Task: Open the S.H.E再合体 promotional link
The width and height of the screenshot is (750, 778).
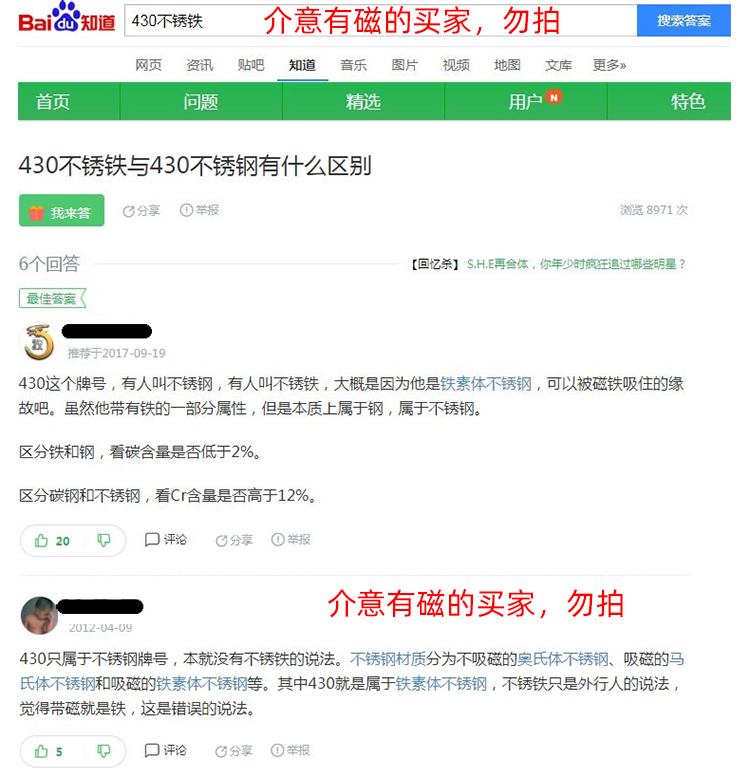Action: coord(576,264)
